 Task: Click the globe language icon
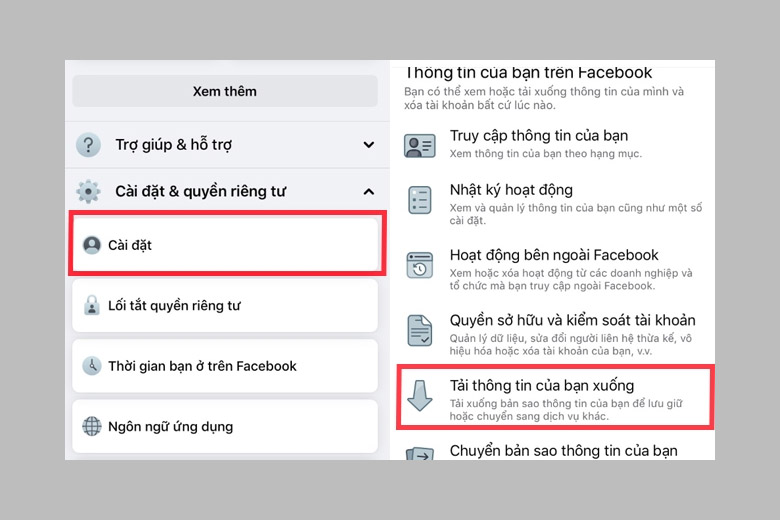(x=92, y=426)
